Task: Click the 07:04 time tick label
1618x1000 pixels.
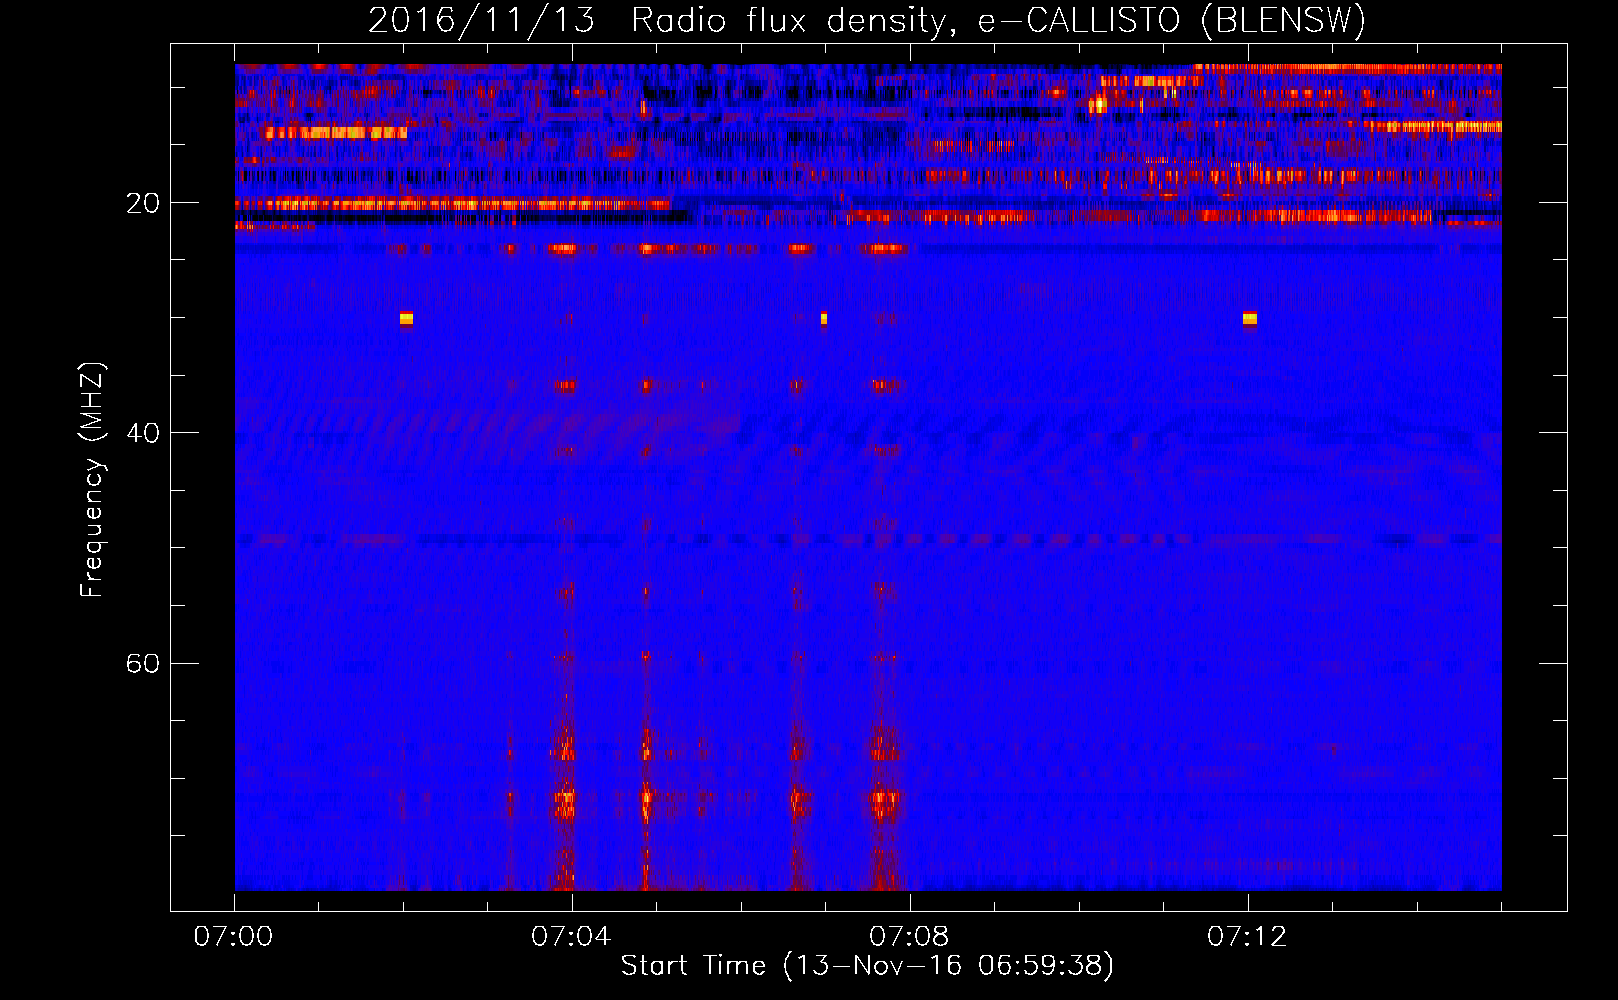Action: 571,937
